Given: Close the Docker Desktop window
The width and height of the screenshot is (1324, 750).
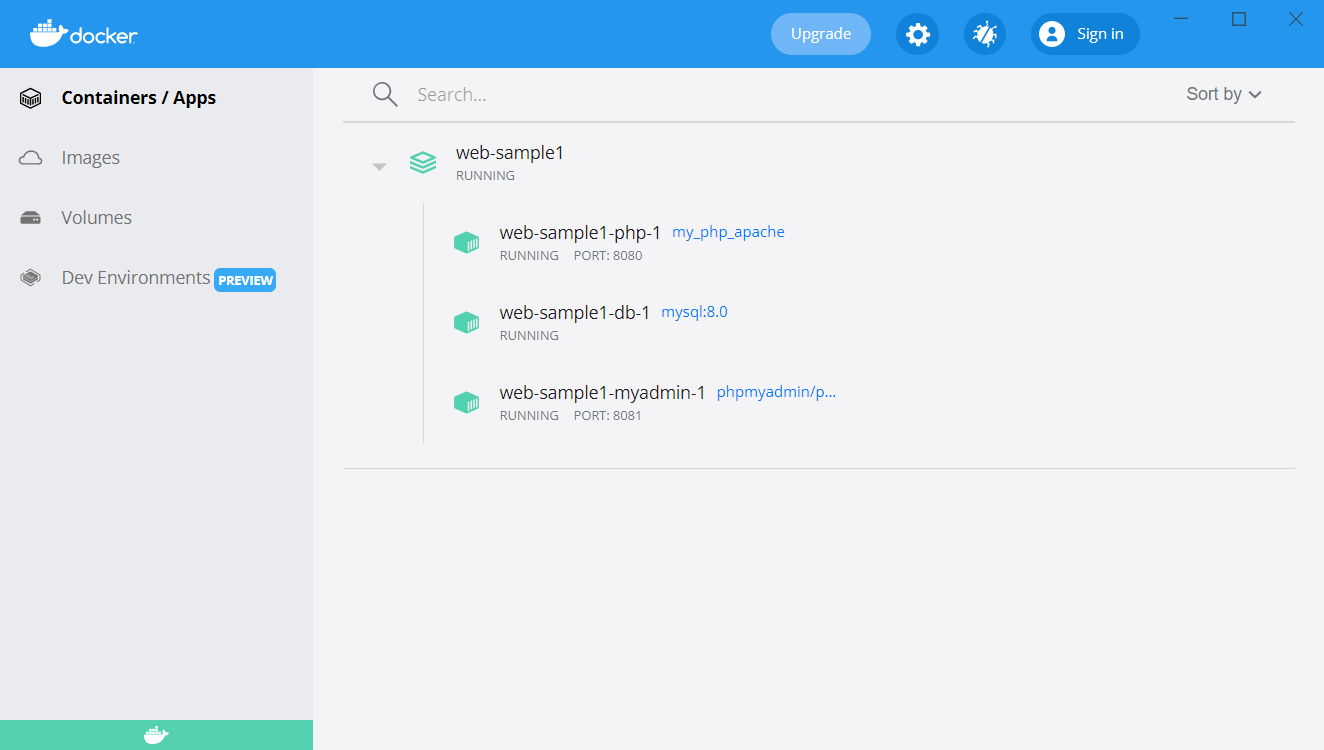Looking at the screenshot, I should coord(1296,19).
